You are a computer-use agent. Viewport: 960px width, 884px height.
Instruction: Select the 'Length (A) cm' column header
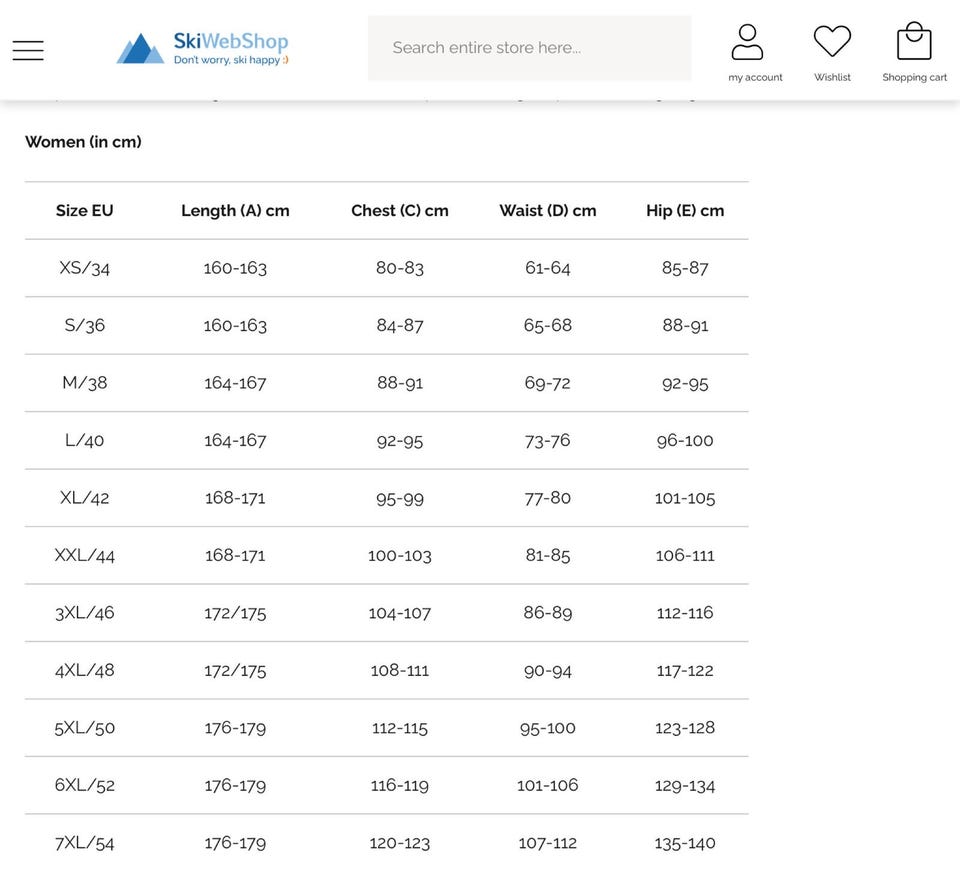[235, 211]
